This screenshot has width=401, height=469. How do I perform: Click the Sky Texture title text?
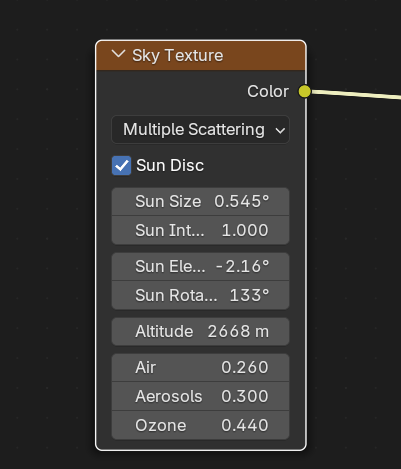[177, 55]
